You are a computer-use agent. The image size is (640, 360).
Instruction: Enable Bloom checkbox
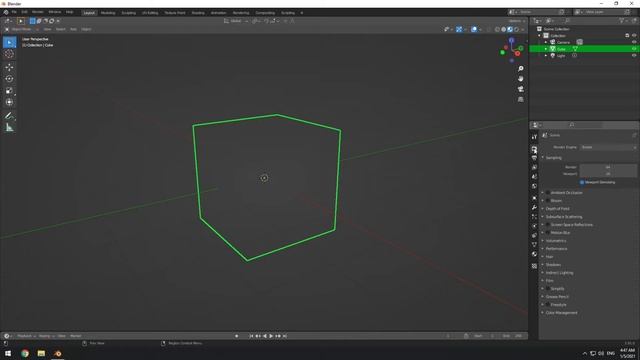point(548,200)
